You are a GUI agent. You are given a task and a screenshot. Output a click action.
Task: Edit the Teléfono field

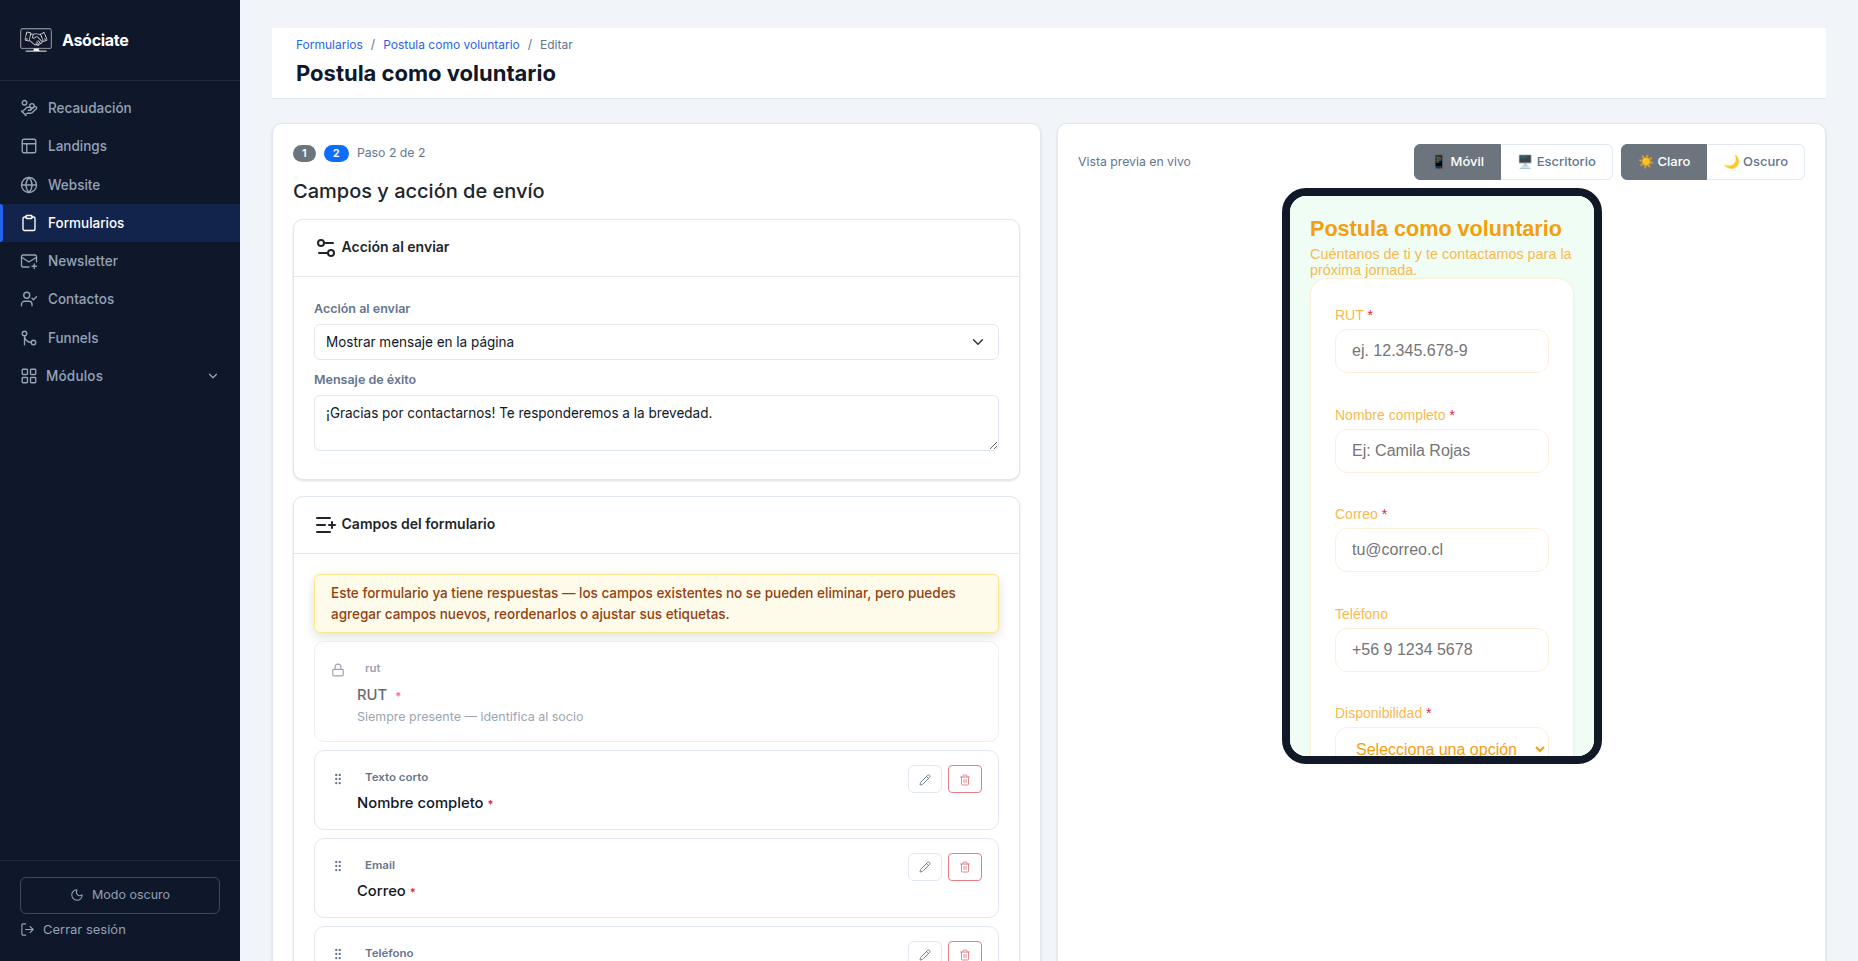click(x=925, y=953)
